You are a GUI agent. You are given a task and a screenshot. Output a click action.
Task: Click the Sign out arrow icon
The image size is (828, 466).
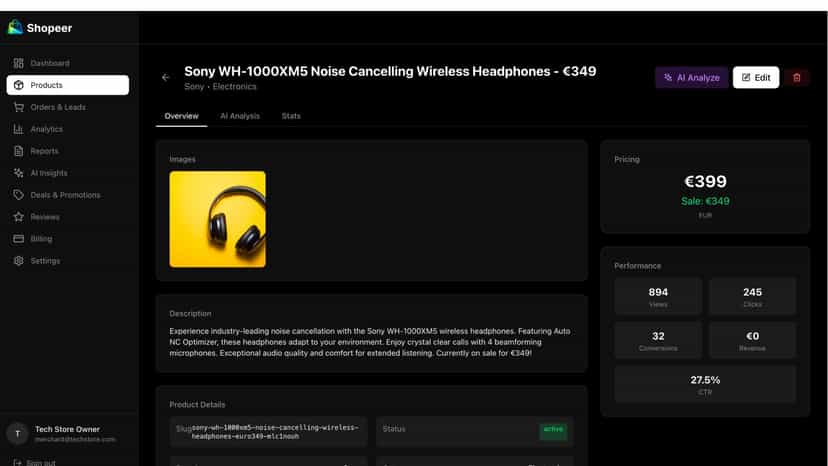(x=17, y=462)
